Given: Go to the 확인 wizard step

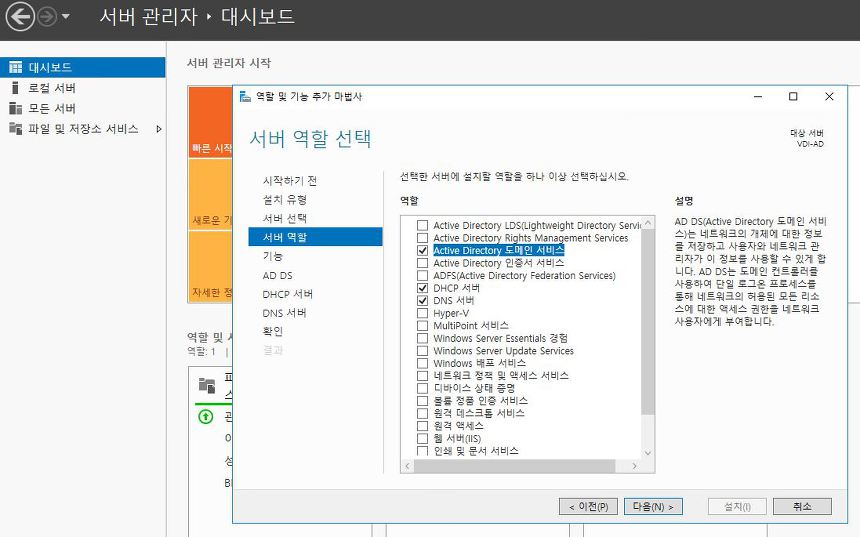Looking at the screenshot, I should pos(273,331).
